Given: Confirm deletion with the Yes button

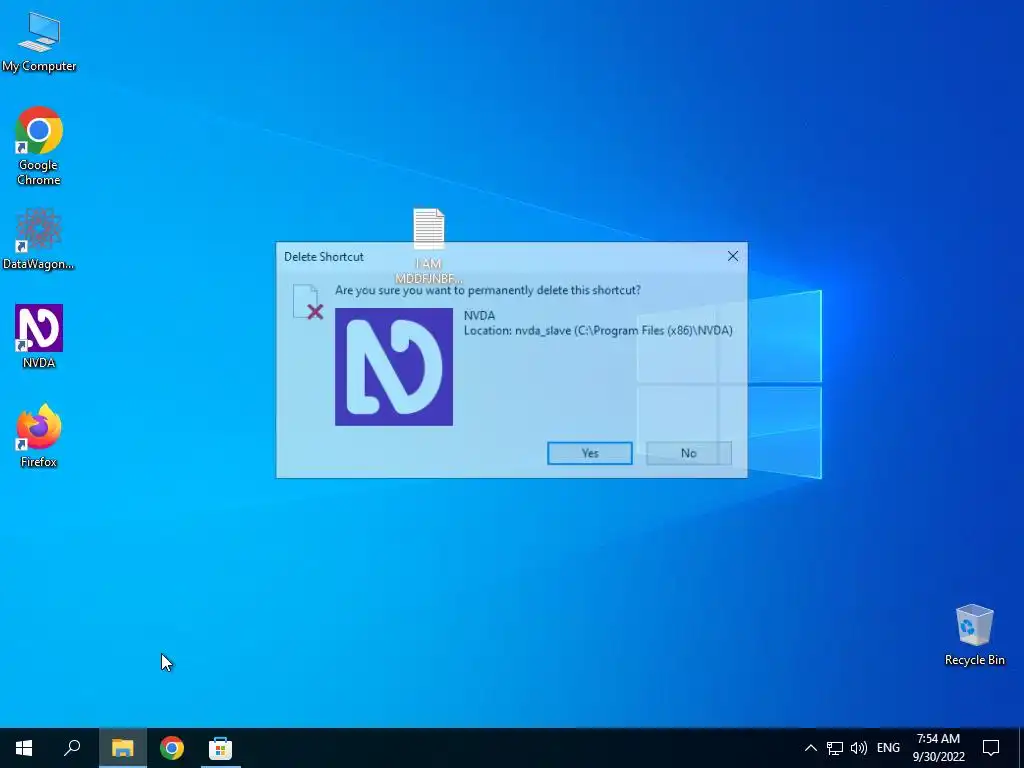Looking at the screenshot, I should click(x=590, y=453).
